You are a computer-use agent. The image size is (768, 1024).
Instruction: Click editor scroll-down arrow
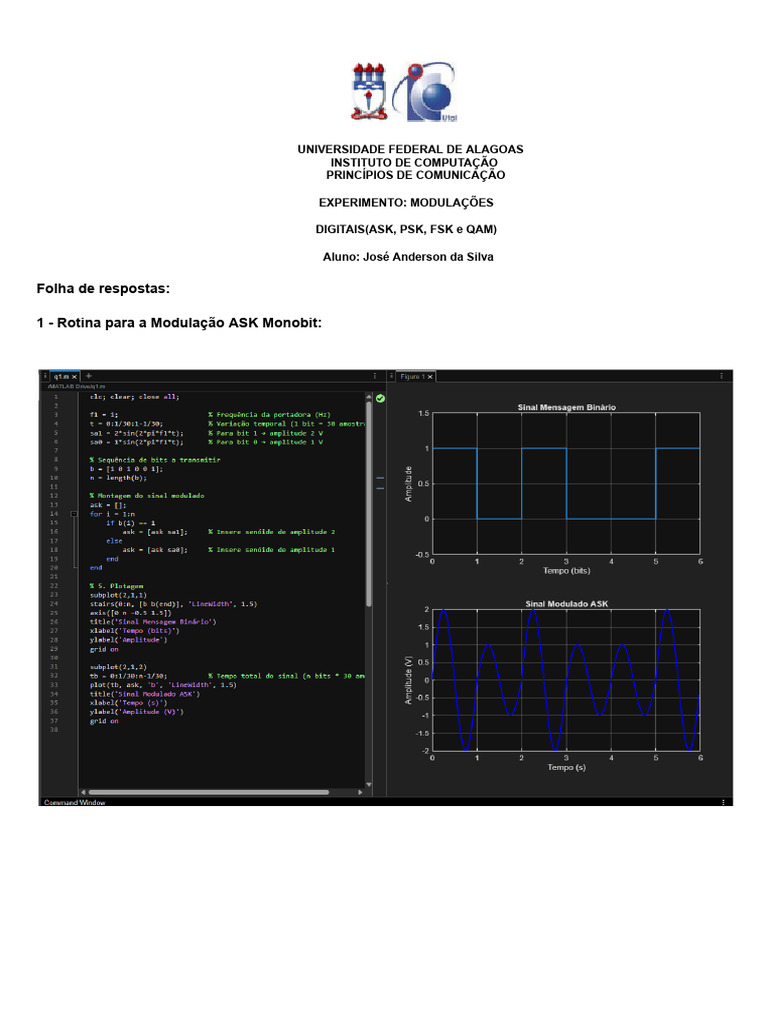[369, 784]
